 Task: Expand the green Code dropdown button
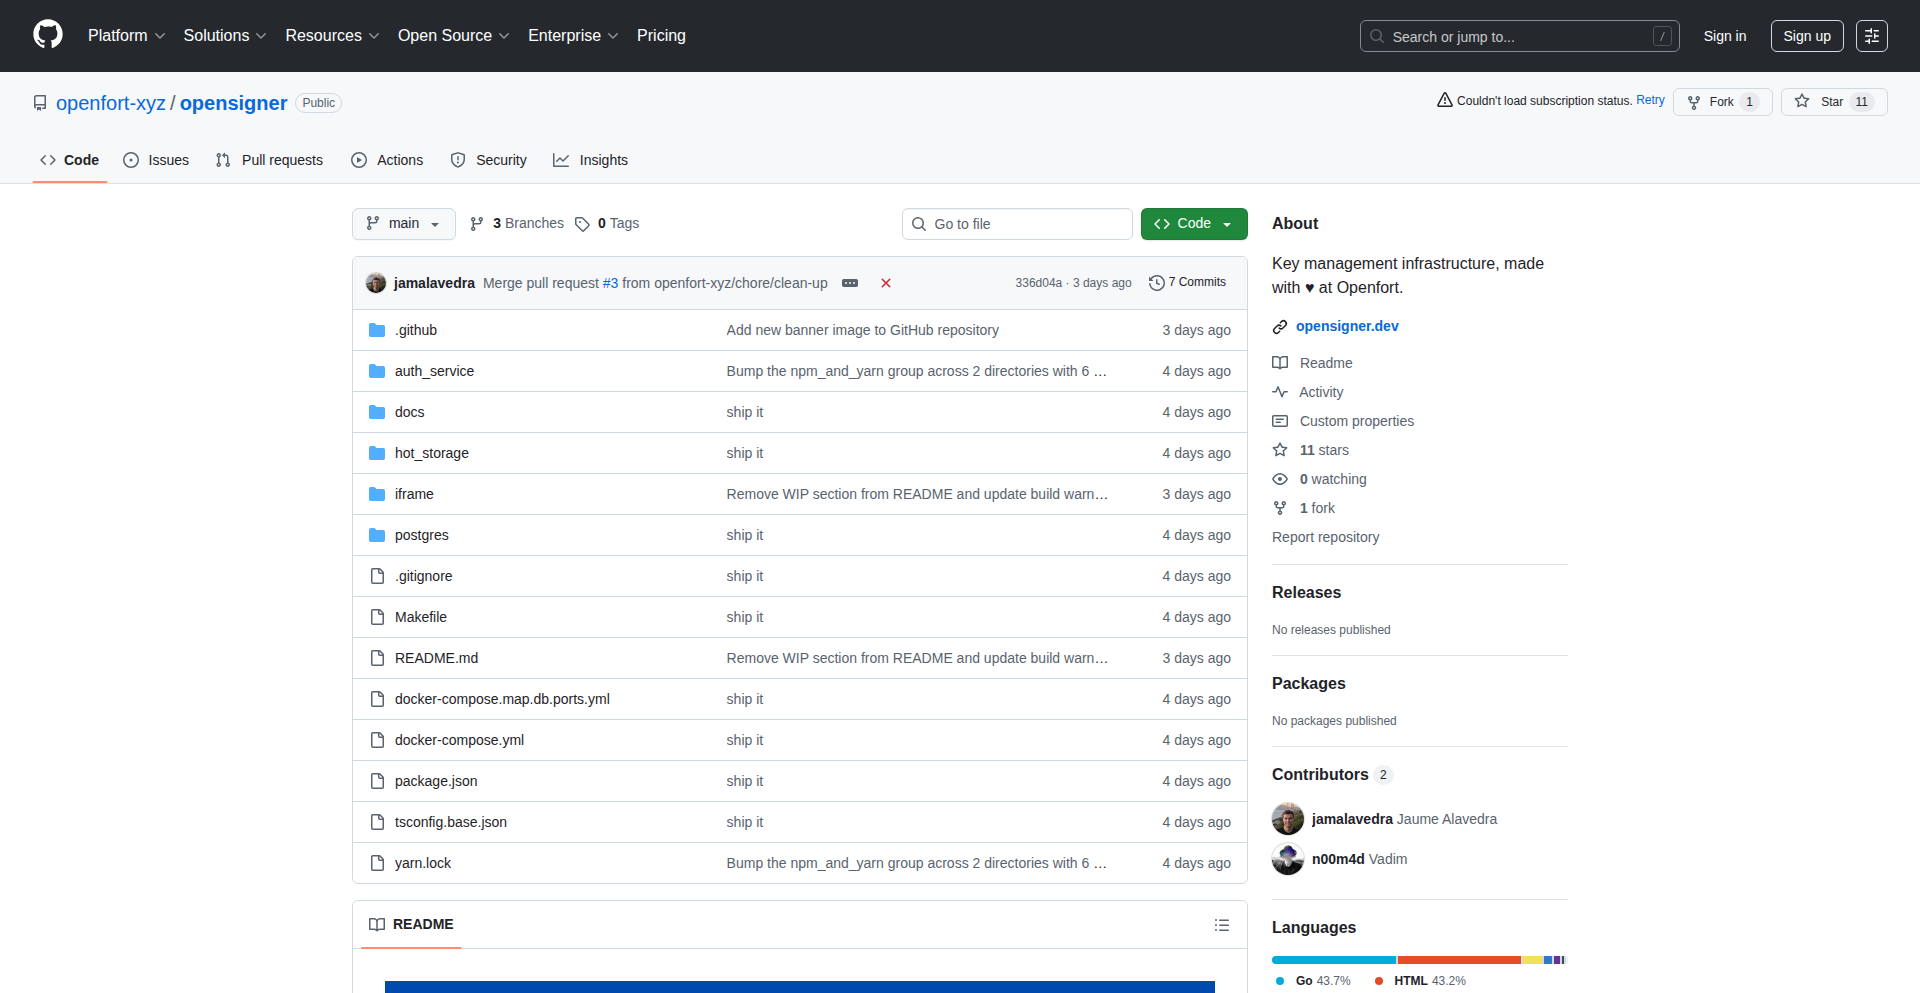[x=1194, y=224]
